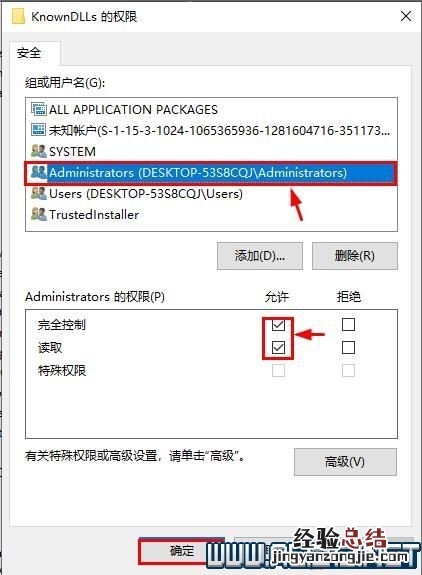Viewport: 422px width, 575px height.
Task: Uncheck Allow for 完全控制 (Full control)
Action: tap(278, 325)
